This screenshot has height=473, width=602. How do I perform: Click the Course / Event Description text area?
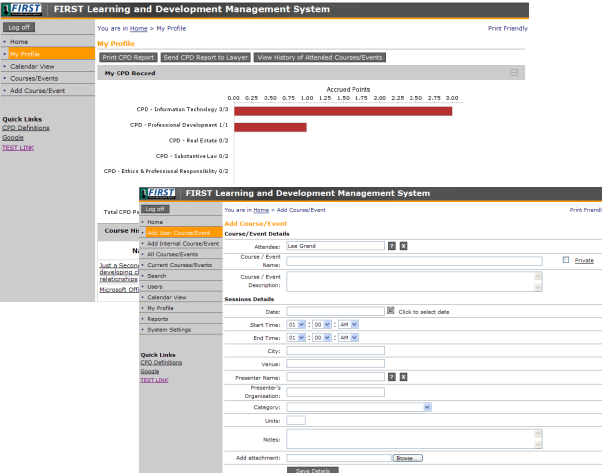[414, 281]
